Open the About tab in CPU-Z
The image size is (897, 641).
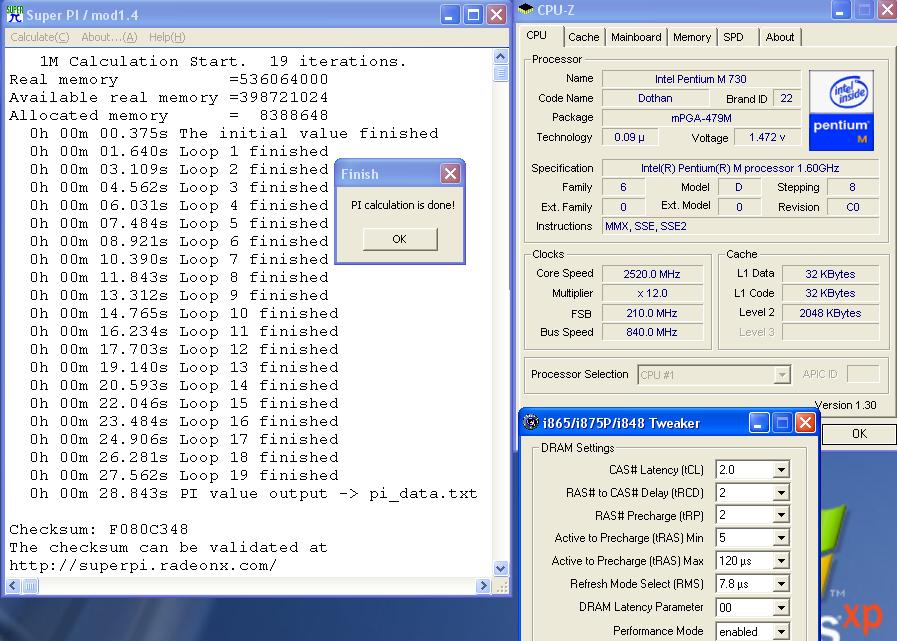tap(780, 37)
